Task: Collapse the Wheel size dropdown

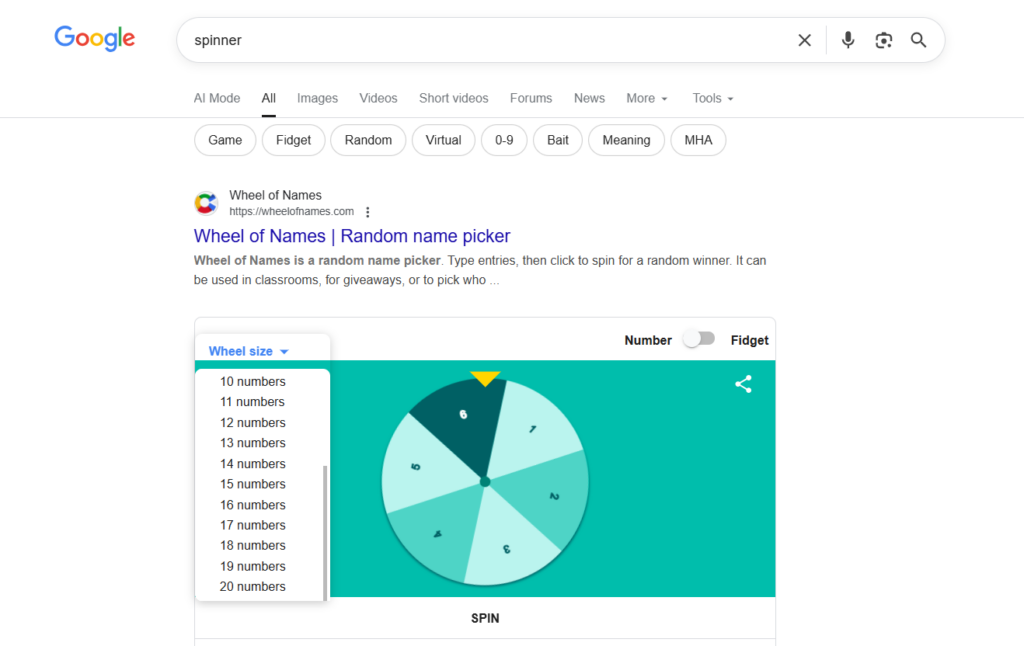Action: [248, 351]
